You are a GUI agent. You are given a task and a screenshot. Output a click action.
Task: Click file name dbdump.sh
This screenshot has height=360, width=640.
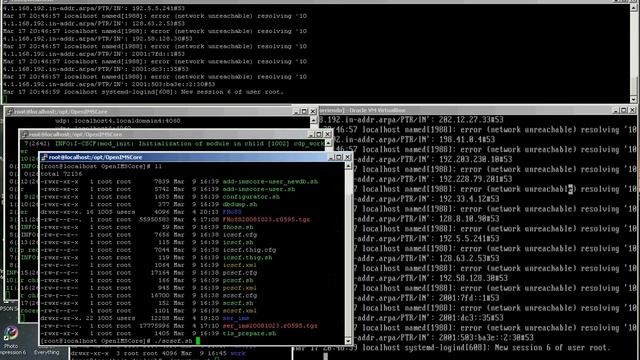coord(240,204)
